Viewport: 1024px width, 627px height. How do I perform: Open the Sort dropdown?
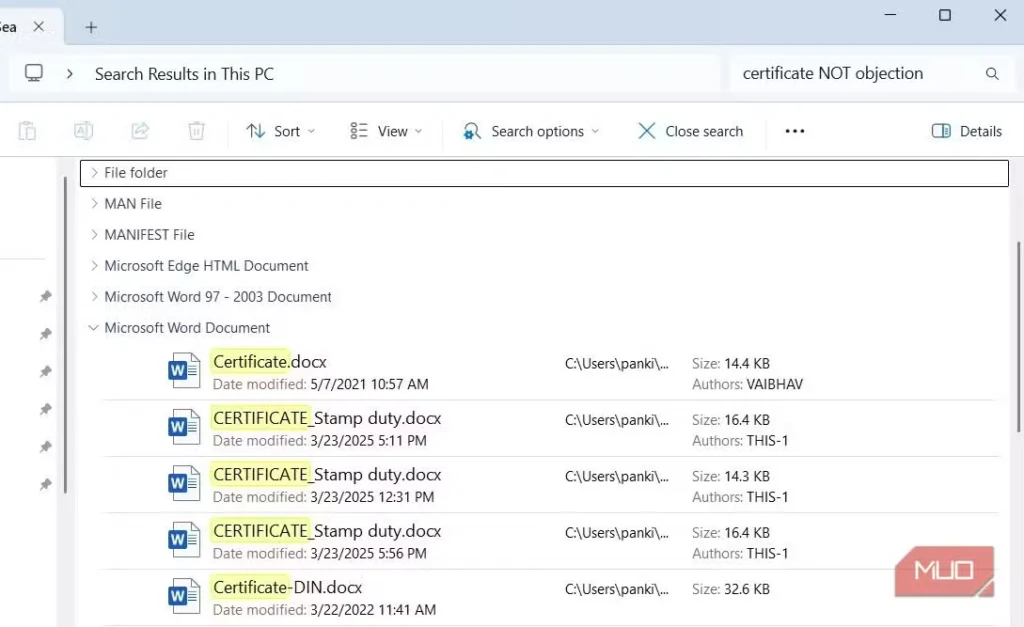[280, 131]
